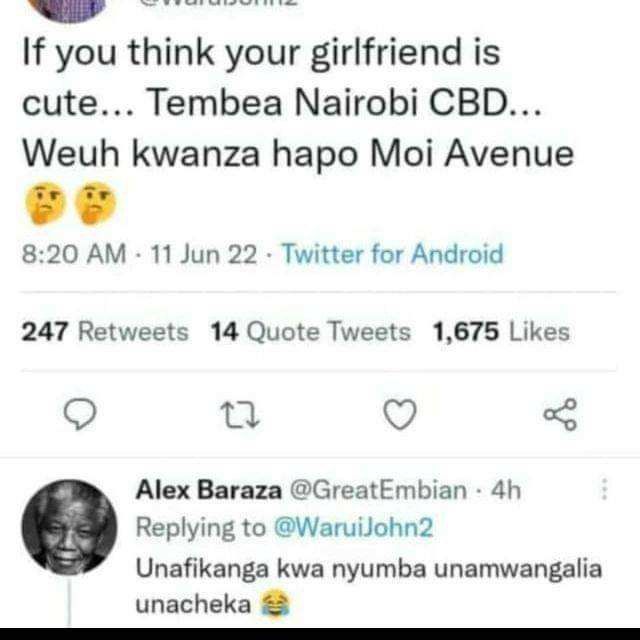Open the reply starting with Unafikanga
The image size is (640, 640).
click(x=369, y=586)
